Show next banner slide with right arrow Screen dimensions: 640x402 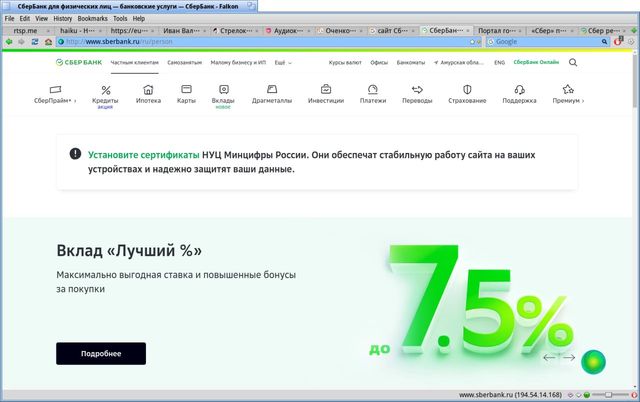coord(569,358)
